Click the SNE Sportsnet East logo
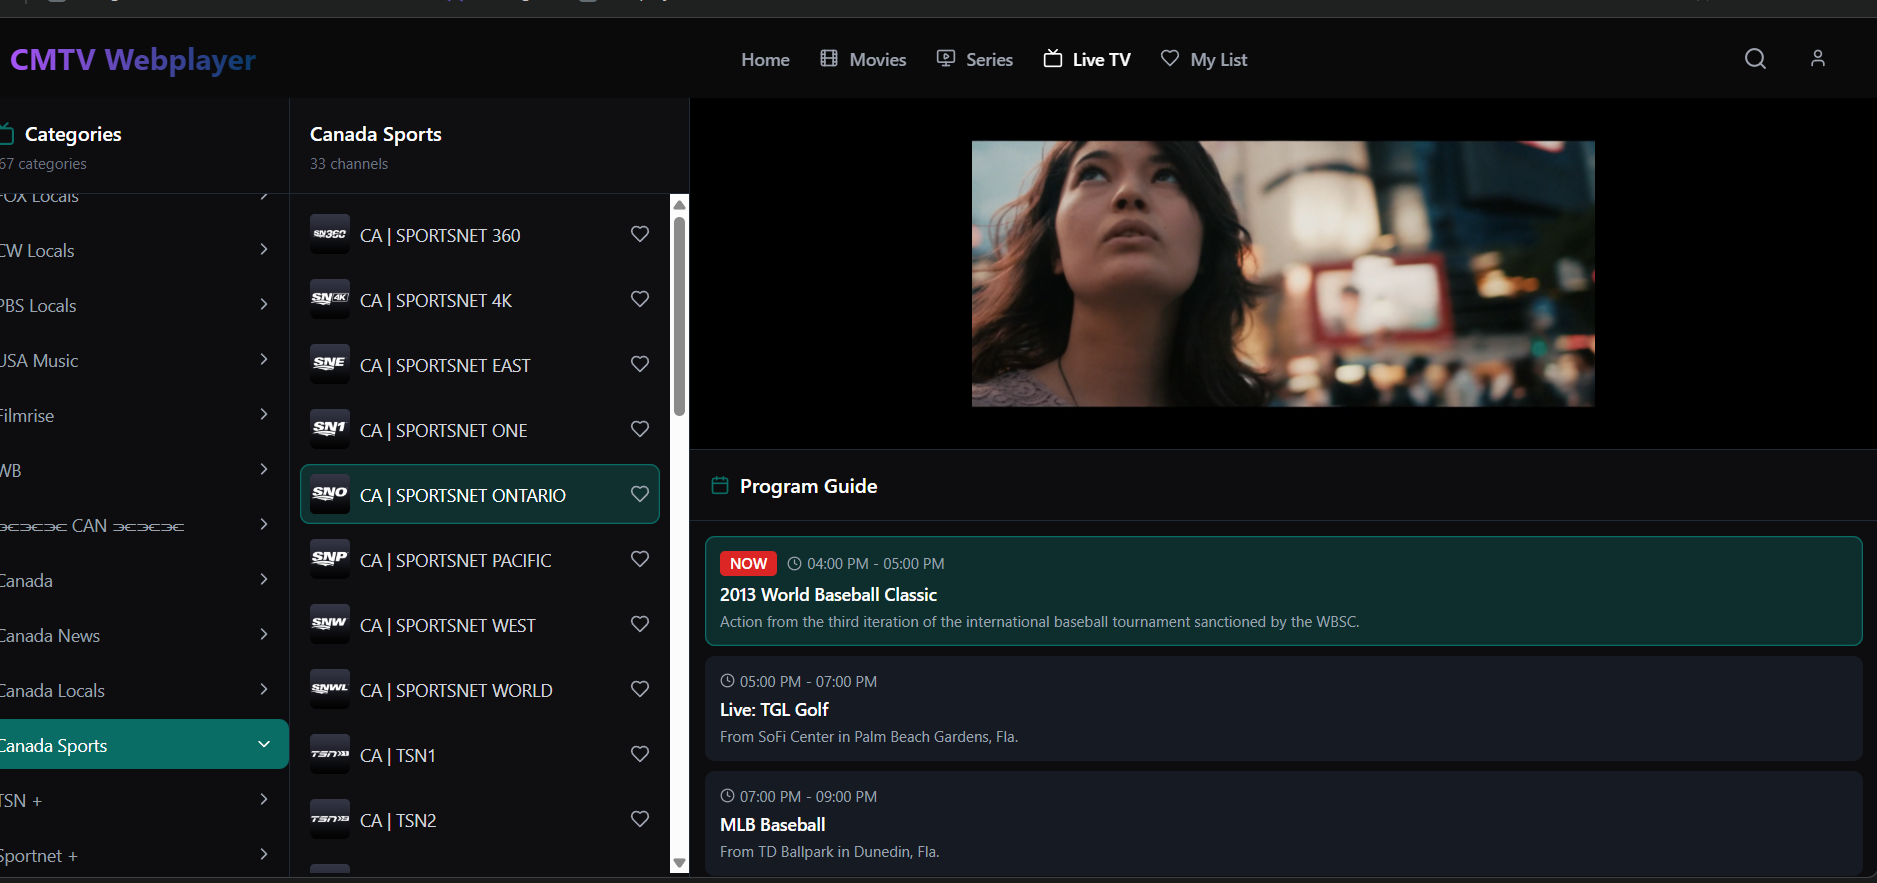Screen dimensions: 1877x883 tap(330, 364)
